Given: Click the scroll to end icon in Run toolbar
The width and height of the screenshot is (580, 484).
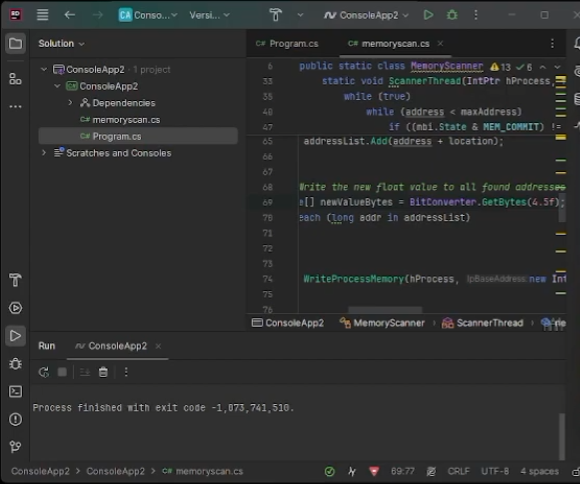Looking at the screenshot, I should [x=85, y=372].
